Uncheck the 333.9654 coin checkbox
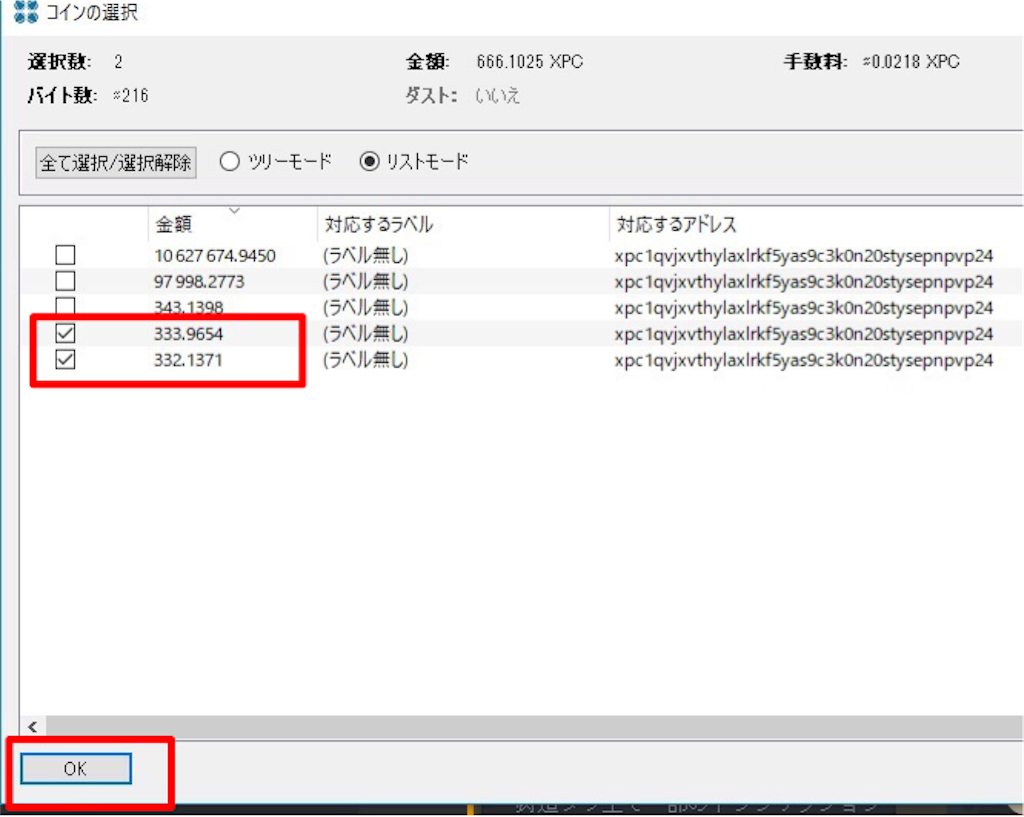The height and width of the screenshot is (817, 1024). click(65, 334)
